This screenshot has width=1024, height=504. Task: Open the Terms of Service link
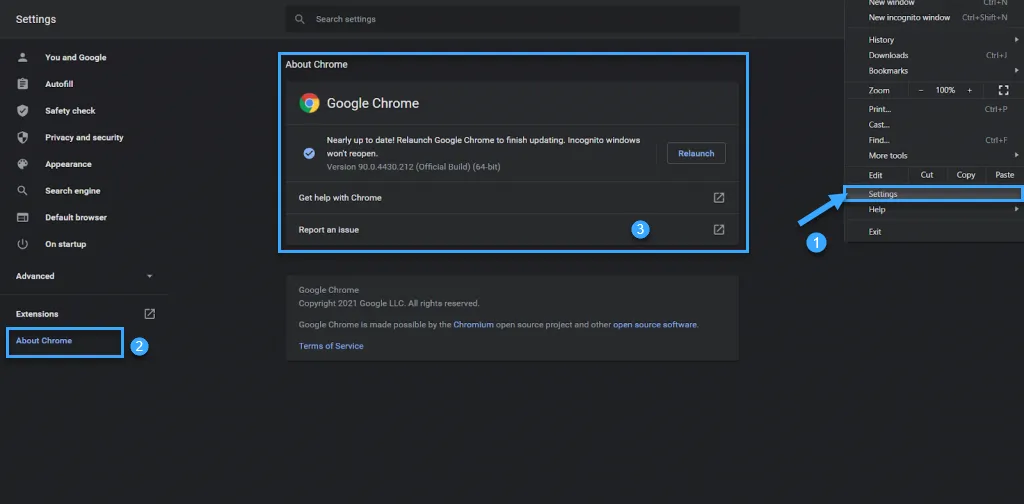point(331,346)
